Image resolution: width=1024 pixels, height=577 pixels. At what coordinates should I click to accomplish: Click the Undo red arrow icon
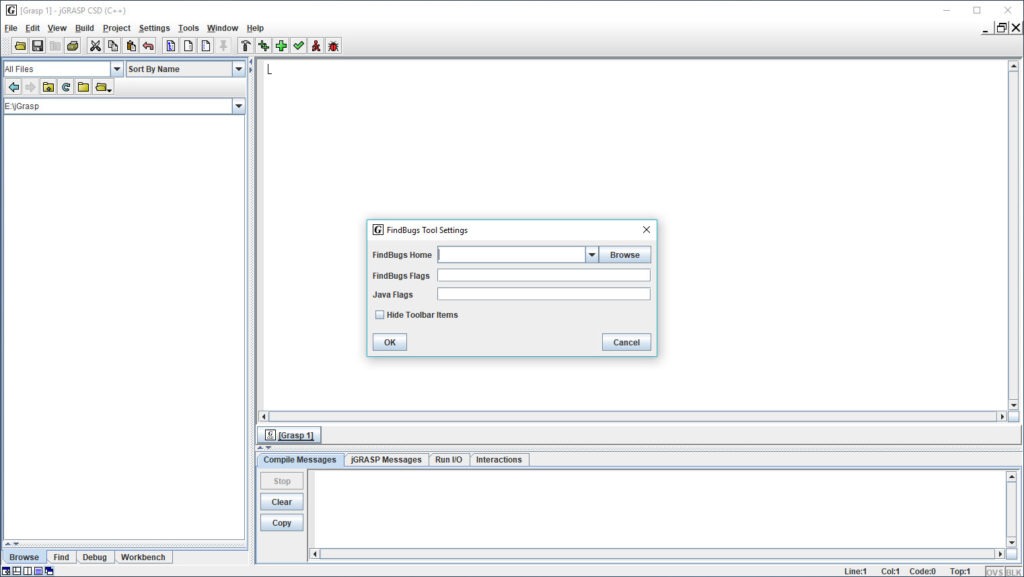(x=148, y=46)
